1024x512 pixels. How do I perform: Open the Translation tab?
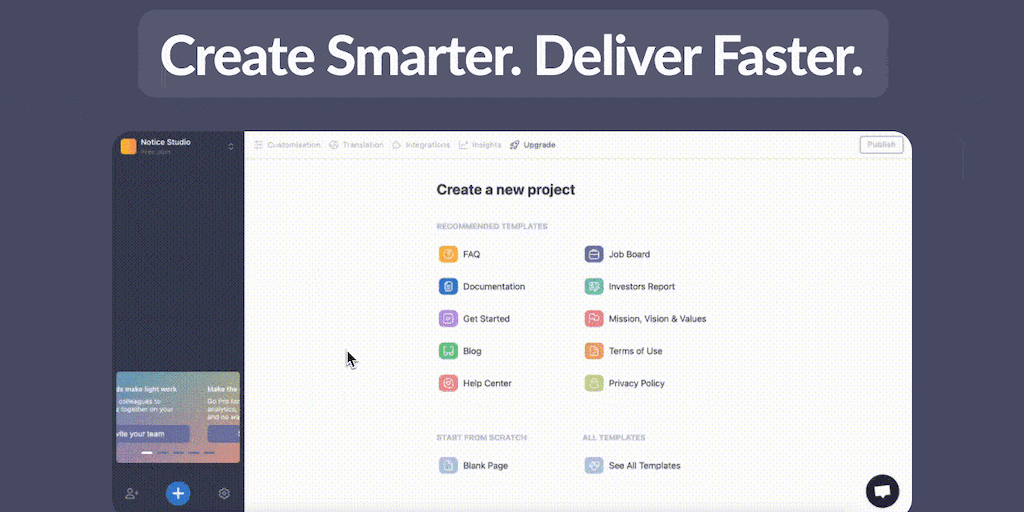(357, 145)
